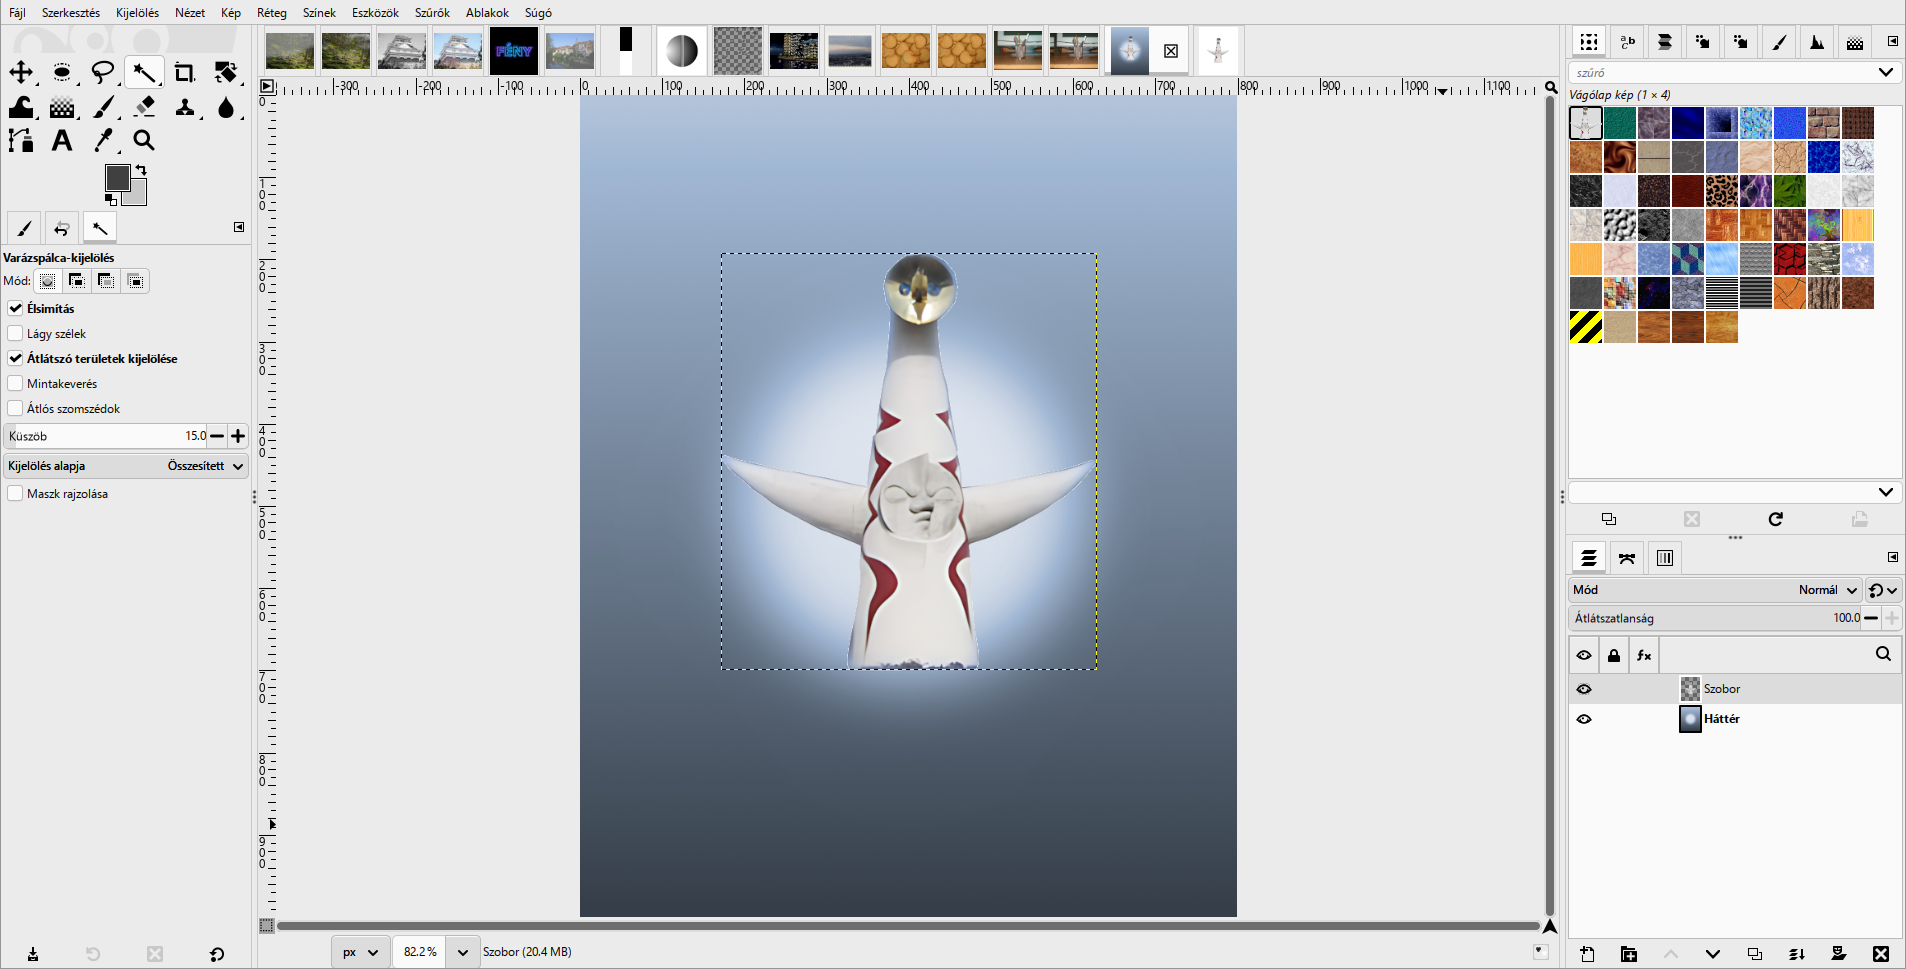Viewport: 1906px width, 969px height.
Task: Refresh the patterns list
Action: click(x=1776, y=519)
